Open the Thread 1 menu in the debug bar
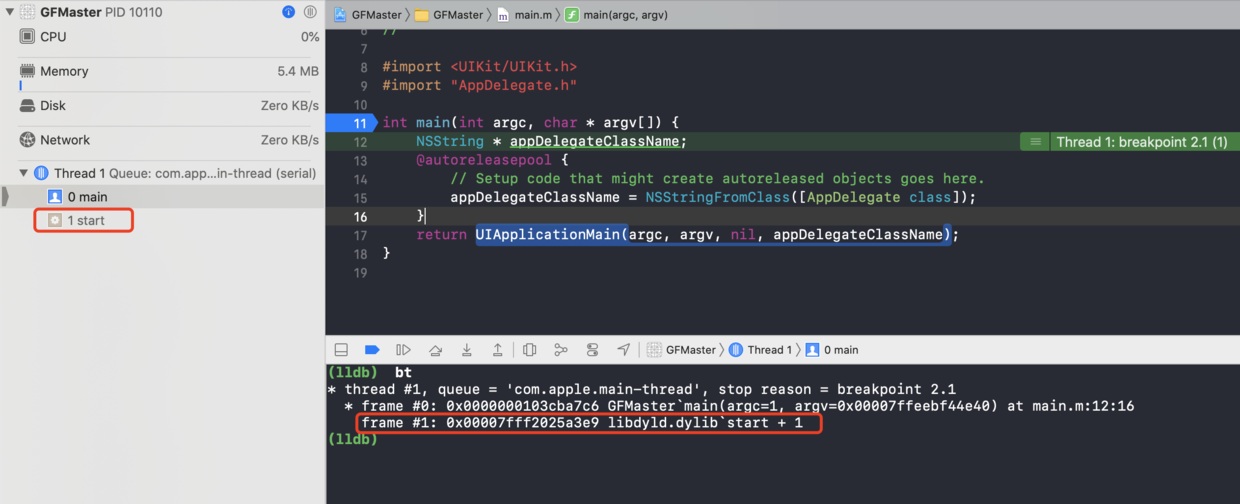 click(x=761, y=350)
